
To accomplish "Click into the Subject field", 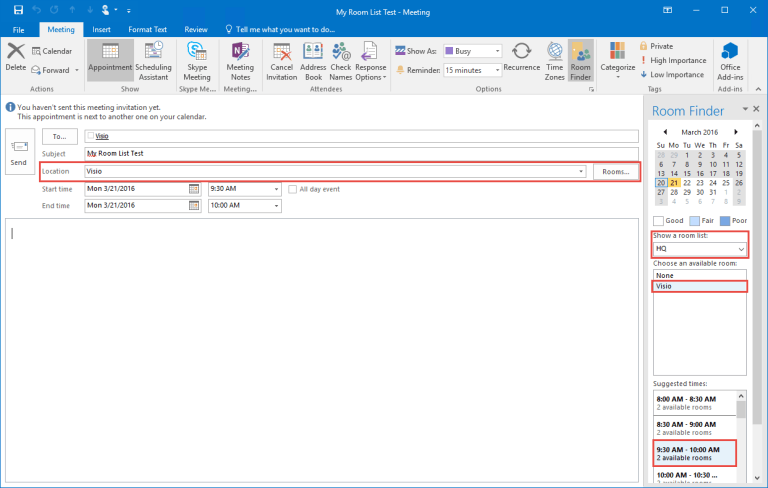I will 361,154.
